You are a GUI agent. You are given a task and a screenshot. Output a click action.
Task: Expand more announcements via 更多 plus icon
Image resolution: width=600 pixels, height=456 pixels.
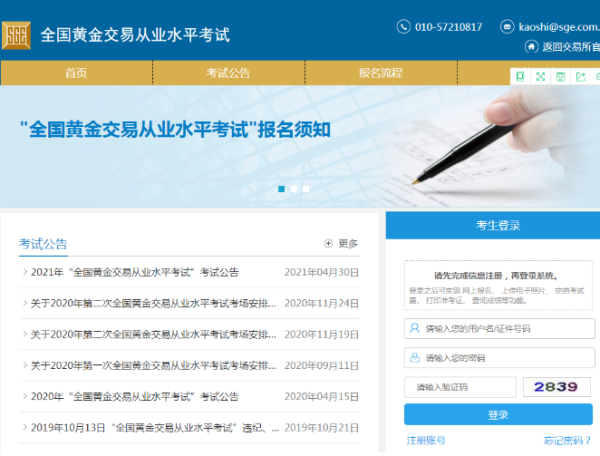329,243
